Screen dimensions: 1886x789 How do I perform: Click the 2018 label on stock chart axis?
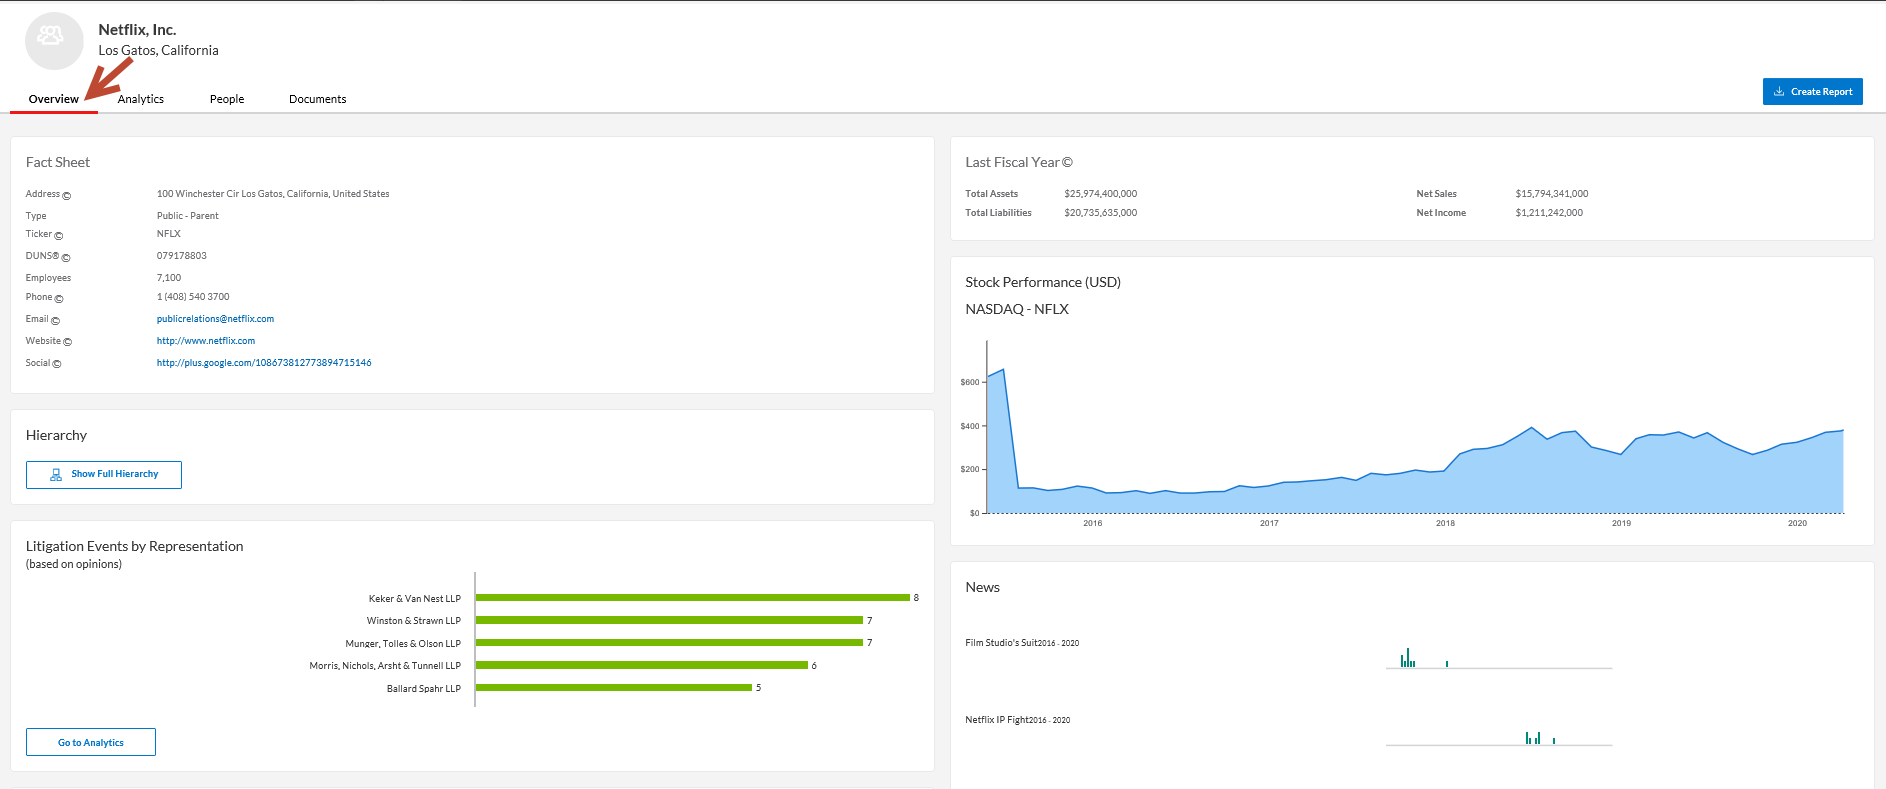[x=1445, y=523]
